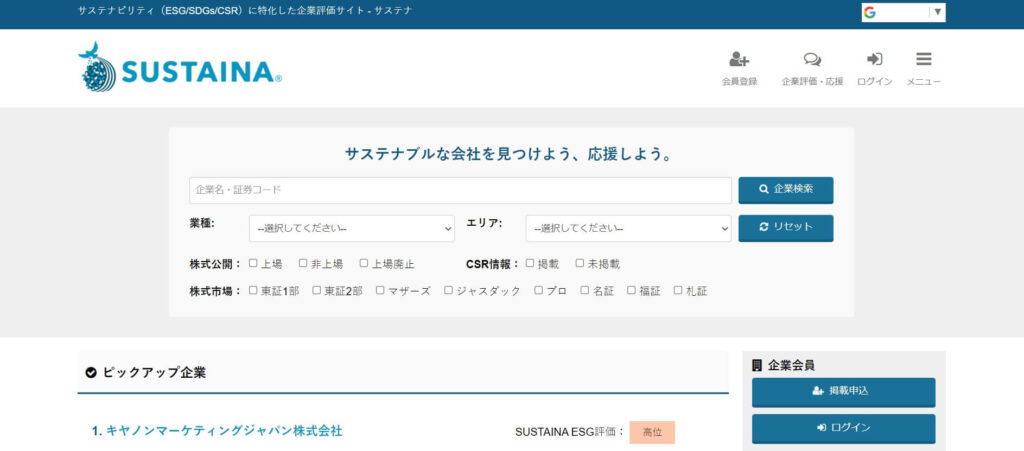Click the 企業検索 search button
The image size is (1024, 451).
786,190
